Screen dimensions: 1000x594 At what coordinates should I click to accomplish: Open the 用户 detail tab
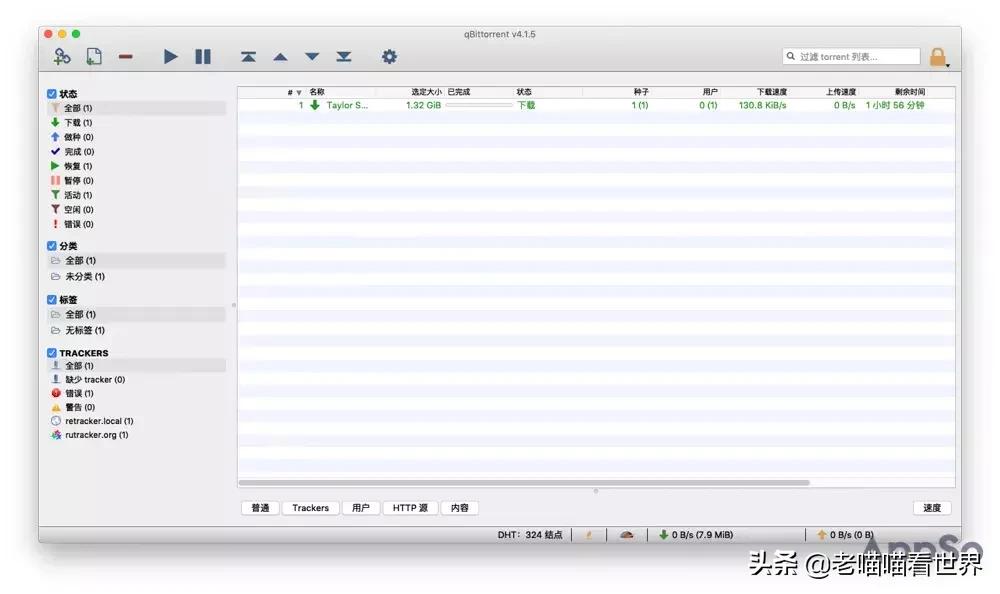tap(361, 508)
